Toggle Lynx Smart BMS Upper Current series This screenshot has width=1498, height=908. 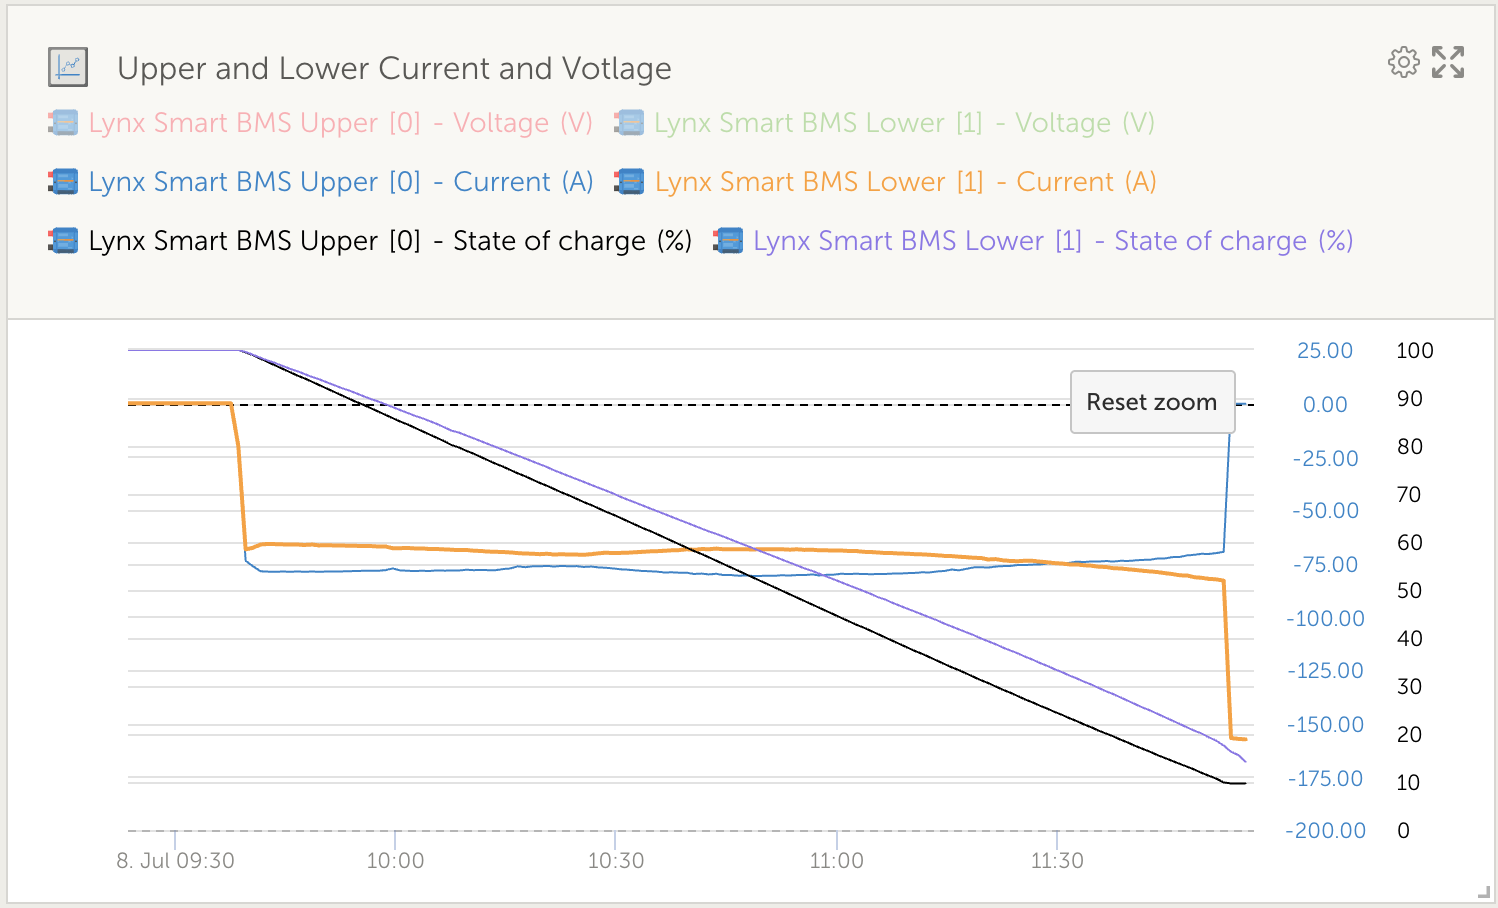tap(340, 182)
